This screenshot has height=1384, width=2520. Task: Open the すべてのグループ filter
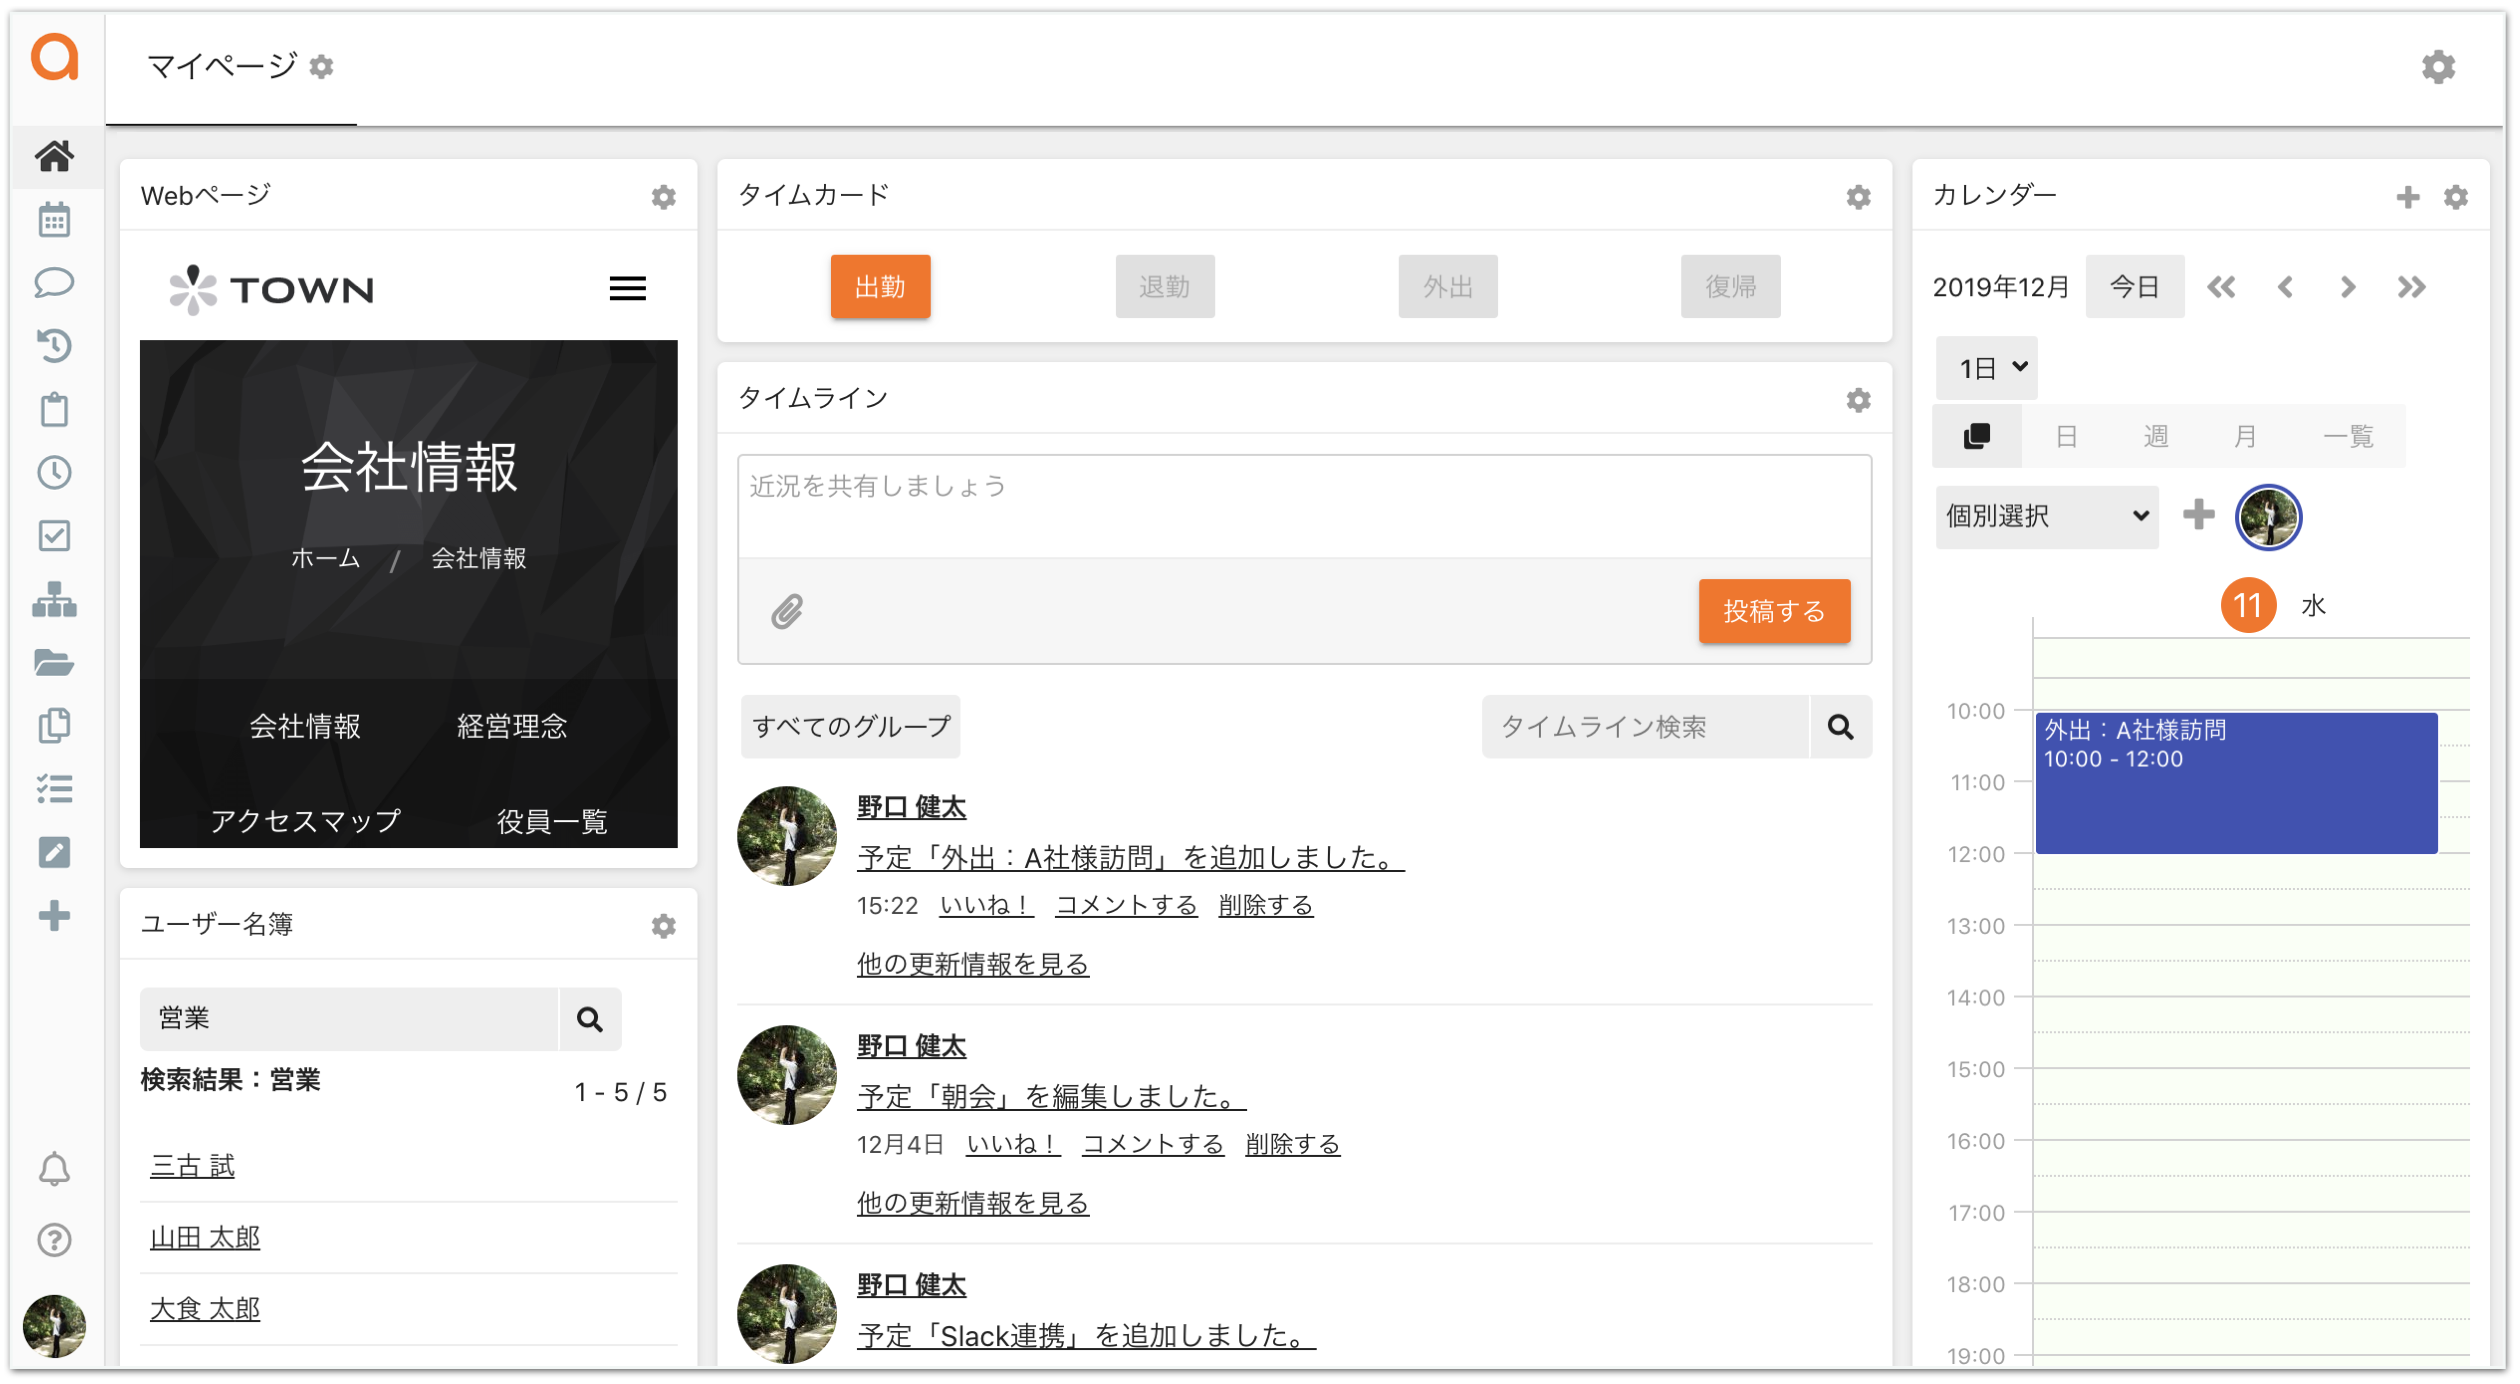(851, 727)
